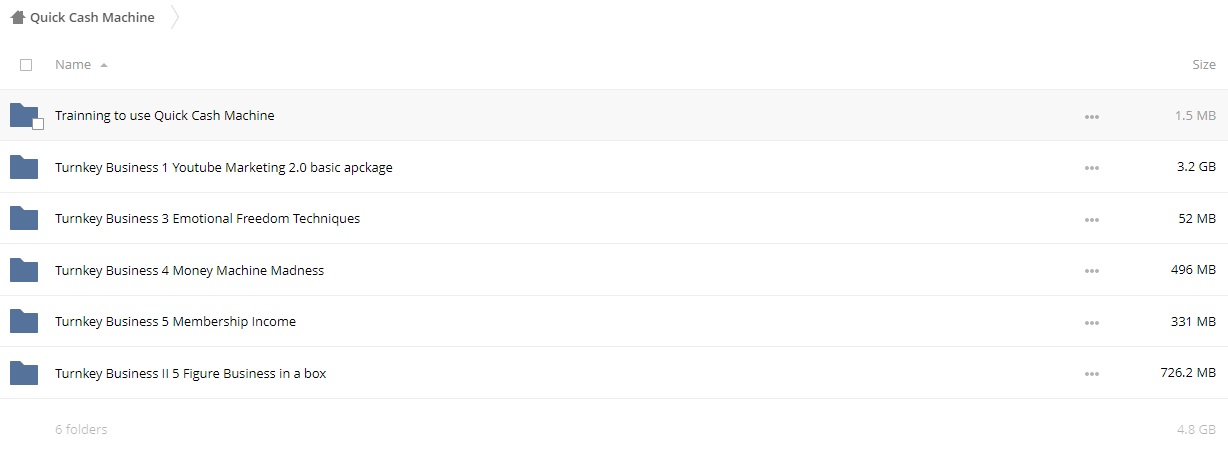
Task: Open Turnkey Business II 5 Figure Business
Action: 190,373
